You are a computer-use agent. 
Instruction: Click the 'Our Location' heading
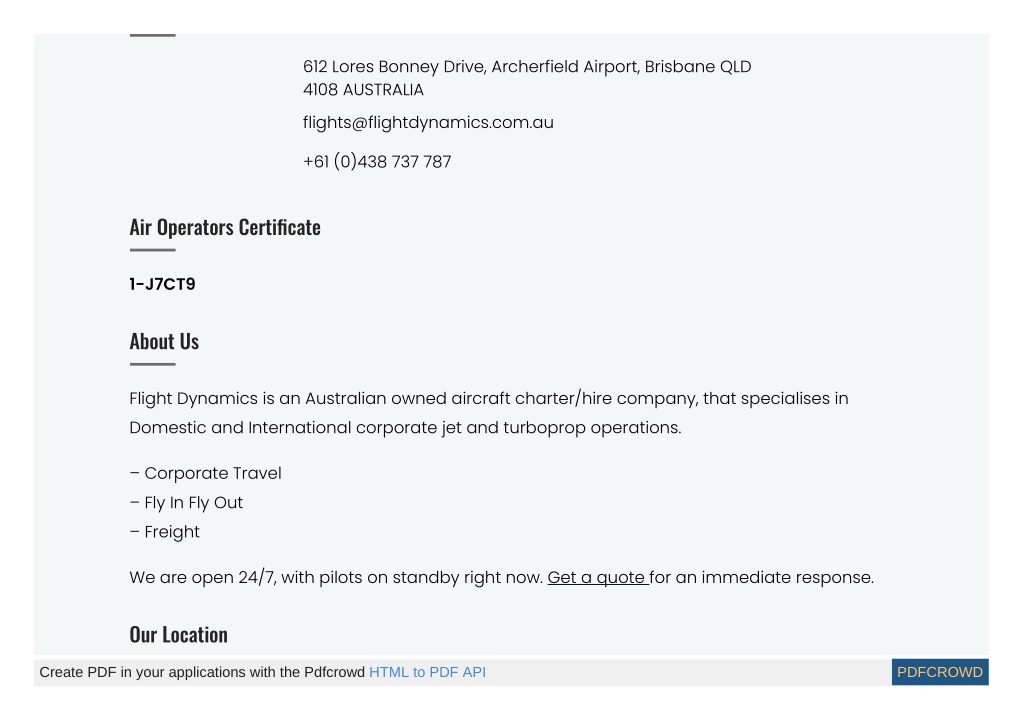[179, 635]
